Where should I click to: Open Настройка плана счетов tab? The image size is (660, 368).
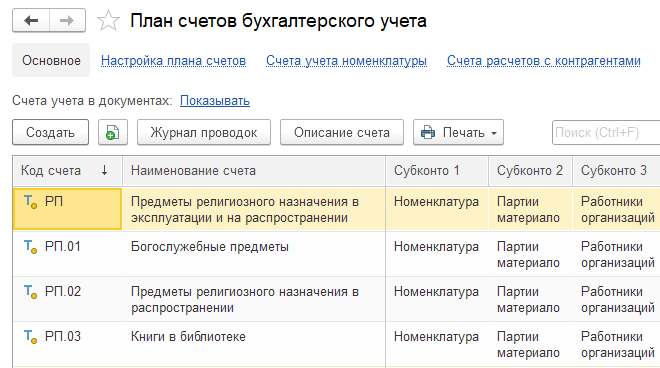[173, 61]
